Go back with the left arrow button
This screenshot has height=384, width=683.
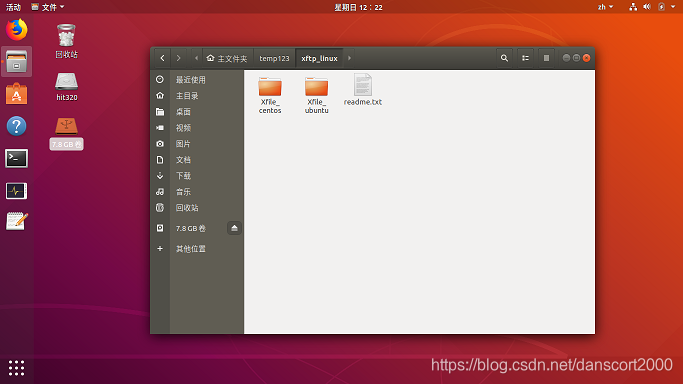click(162, 58)
